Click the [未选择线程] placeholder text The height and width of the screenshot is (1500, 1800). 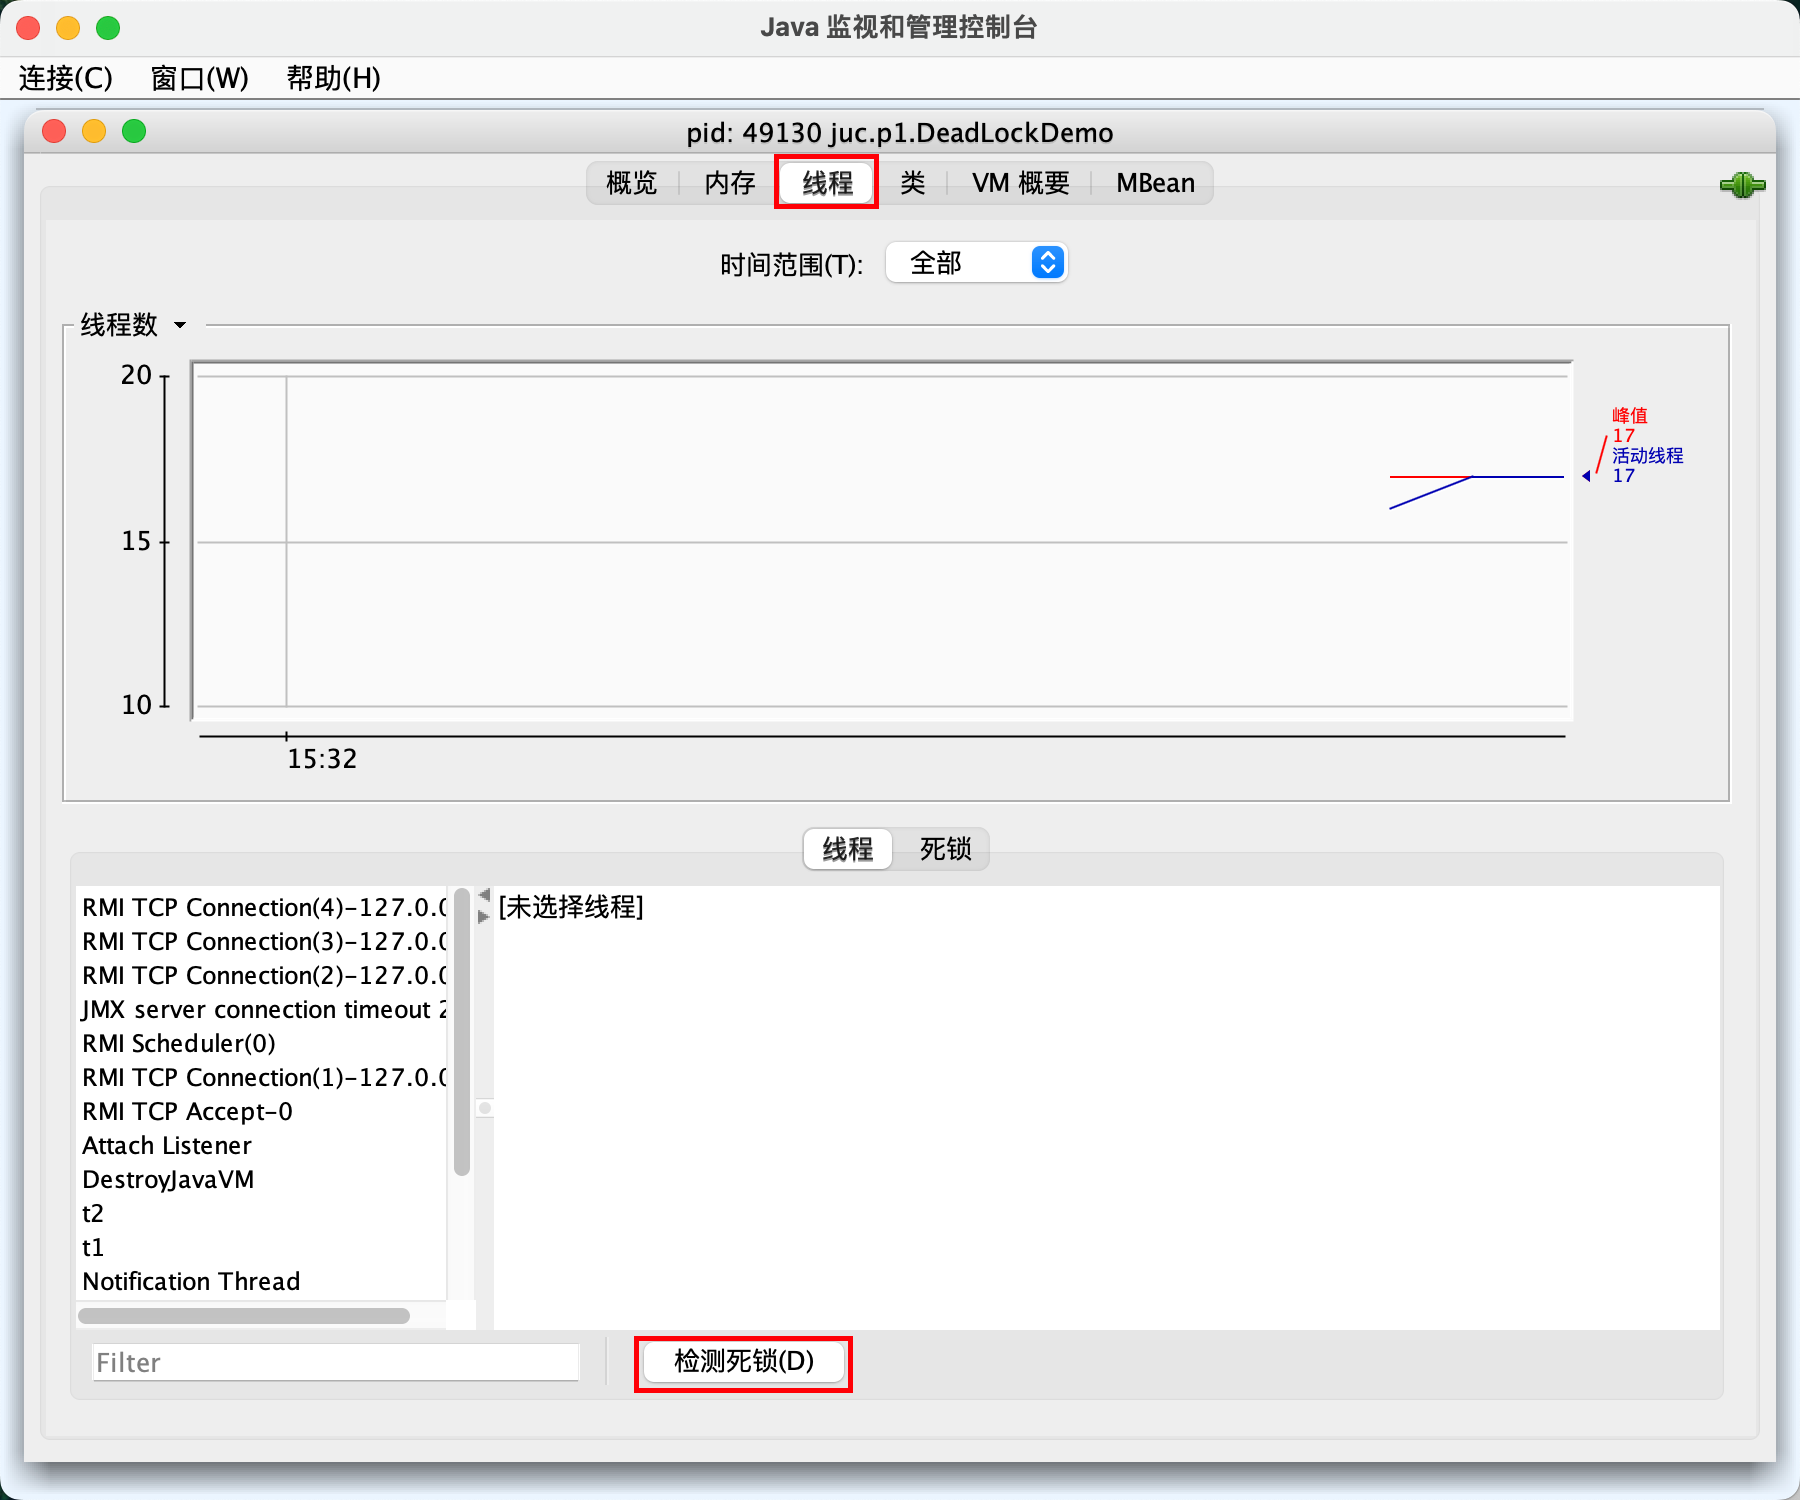[x=571, y=907]
